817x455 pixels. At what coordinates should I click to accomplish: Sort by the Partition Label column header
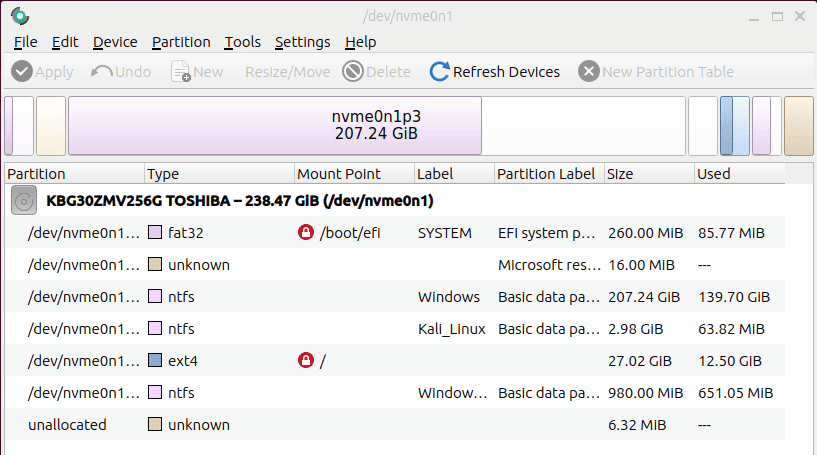549,174
